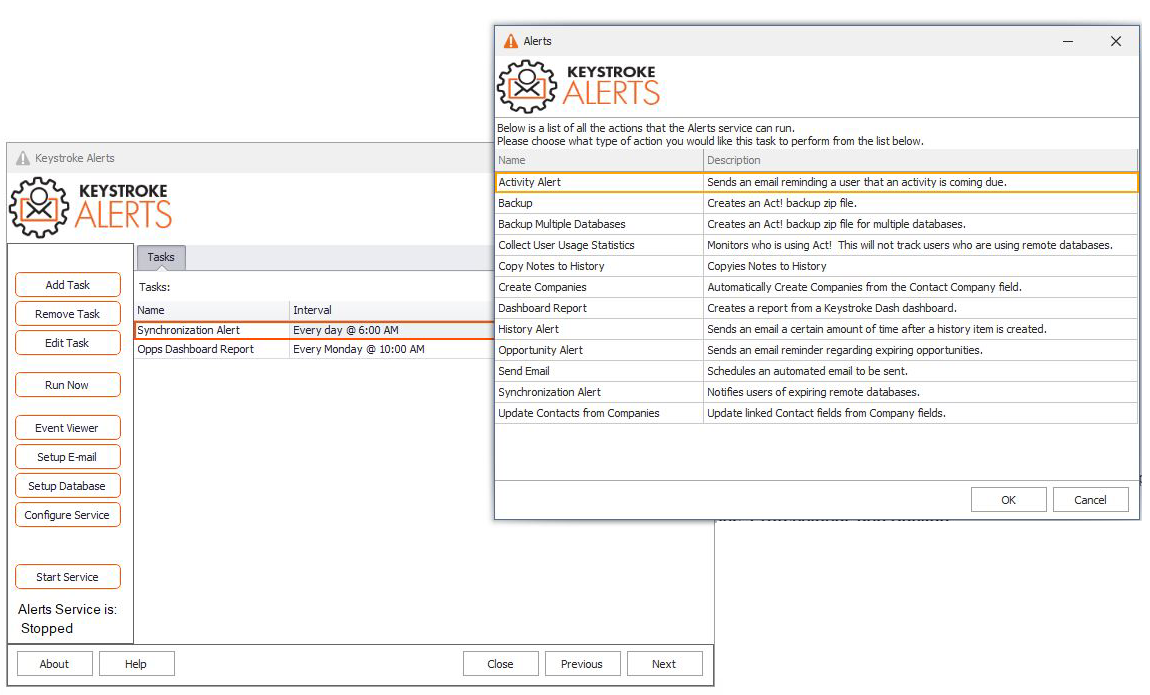Open Setup Database
The height and width of the screenshot is (695, 1150).
pyautogui.click(x=67, y=485)
